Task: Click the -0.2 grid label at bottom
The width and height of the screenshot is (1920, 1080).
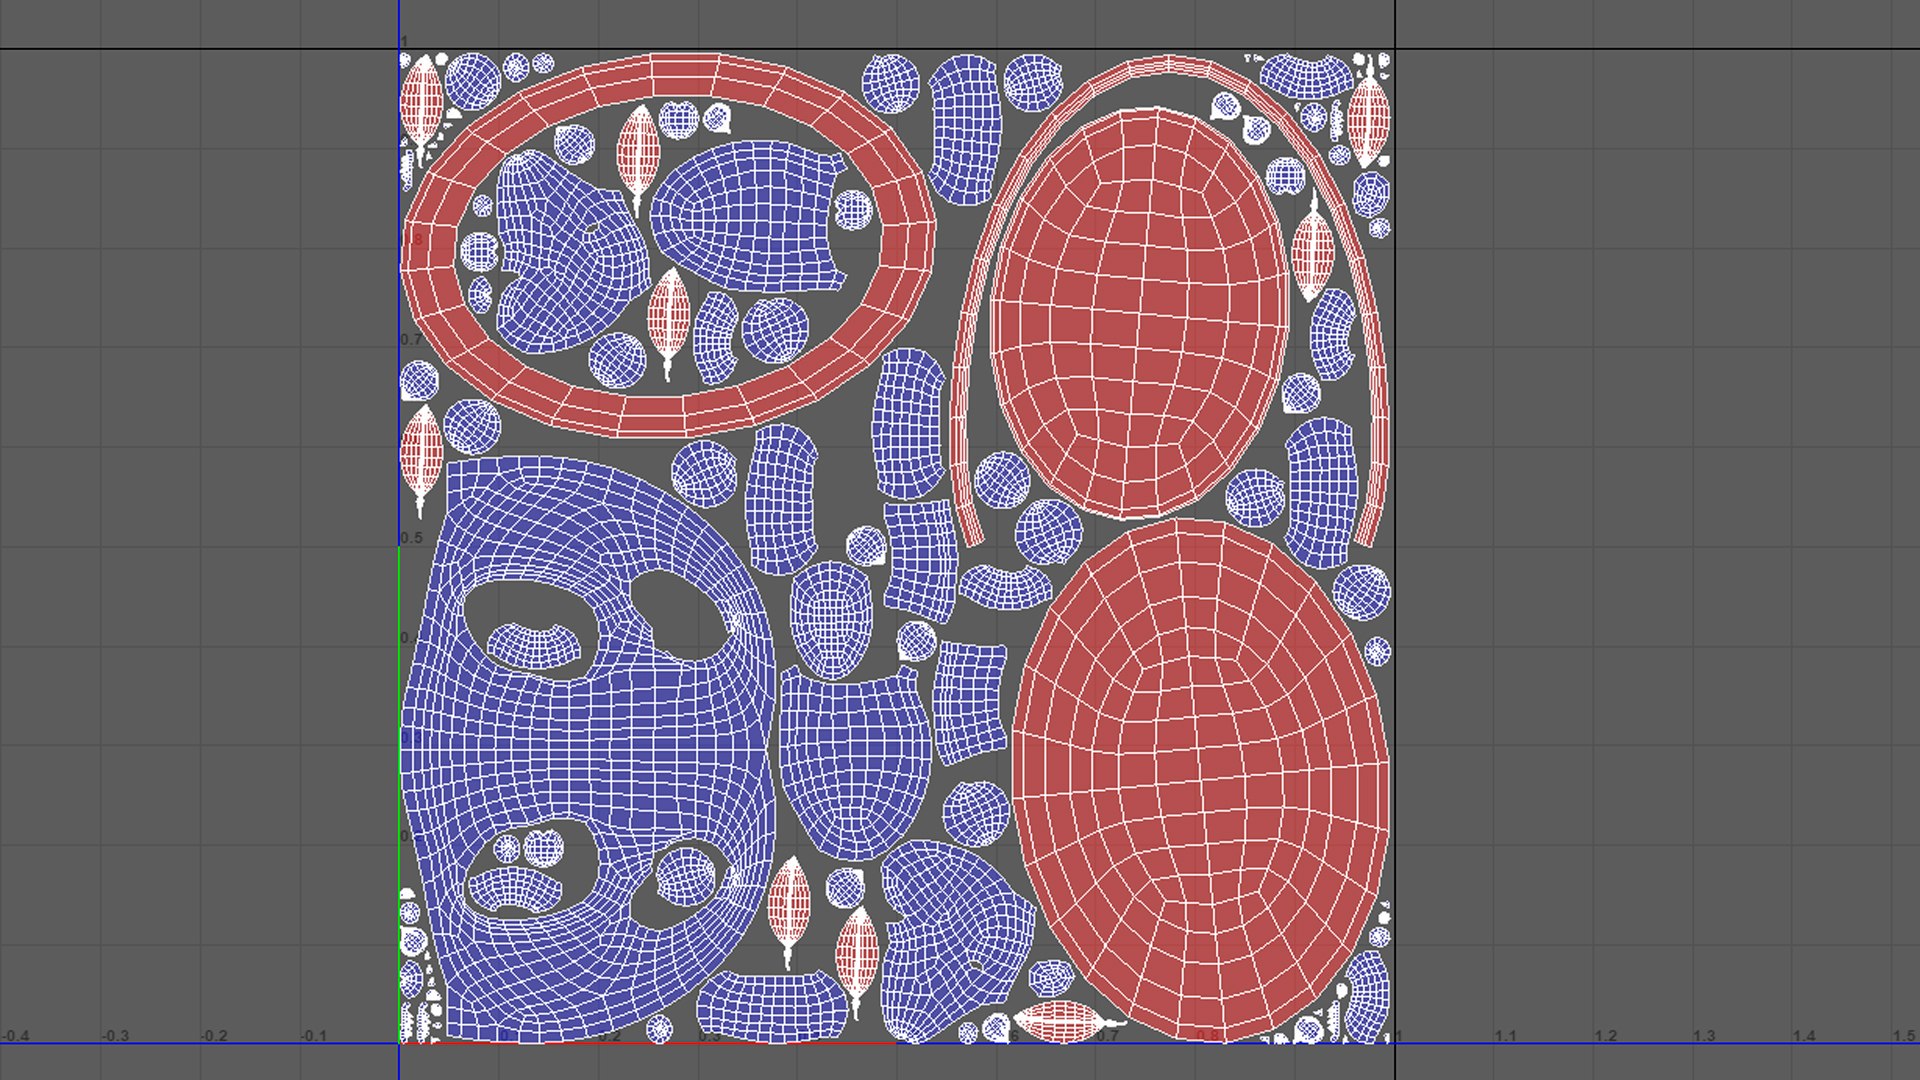Action: [x=214, y=1036]
